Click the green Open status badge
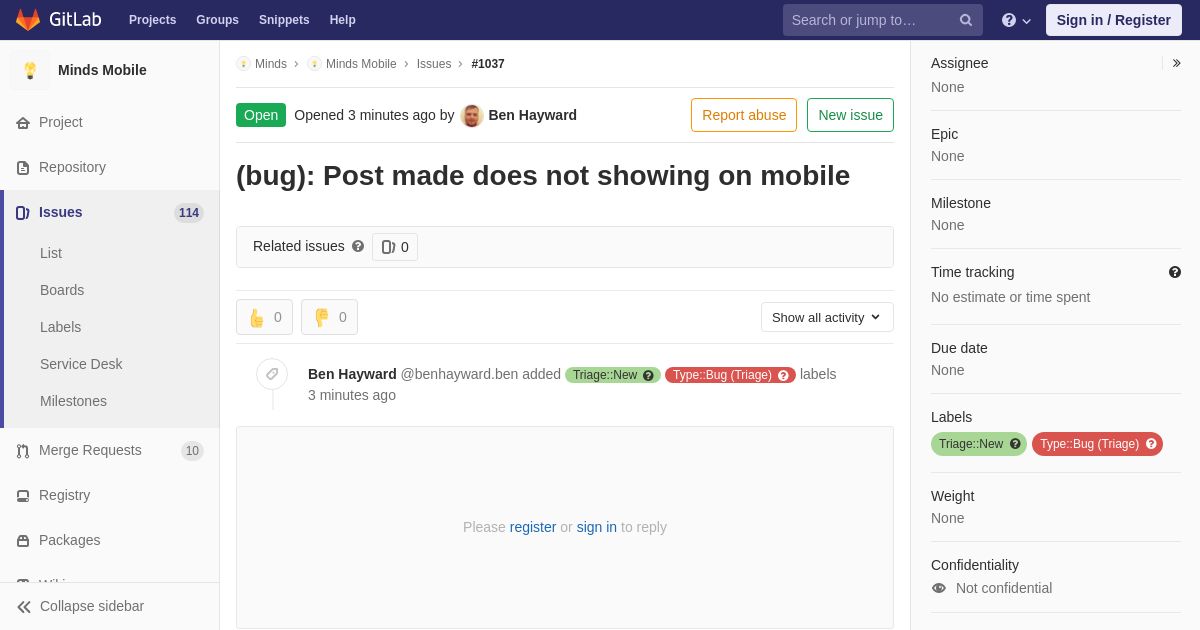Screen dimensions: 1200x630 click(261, 115)
